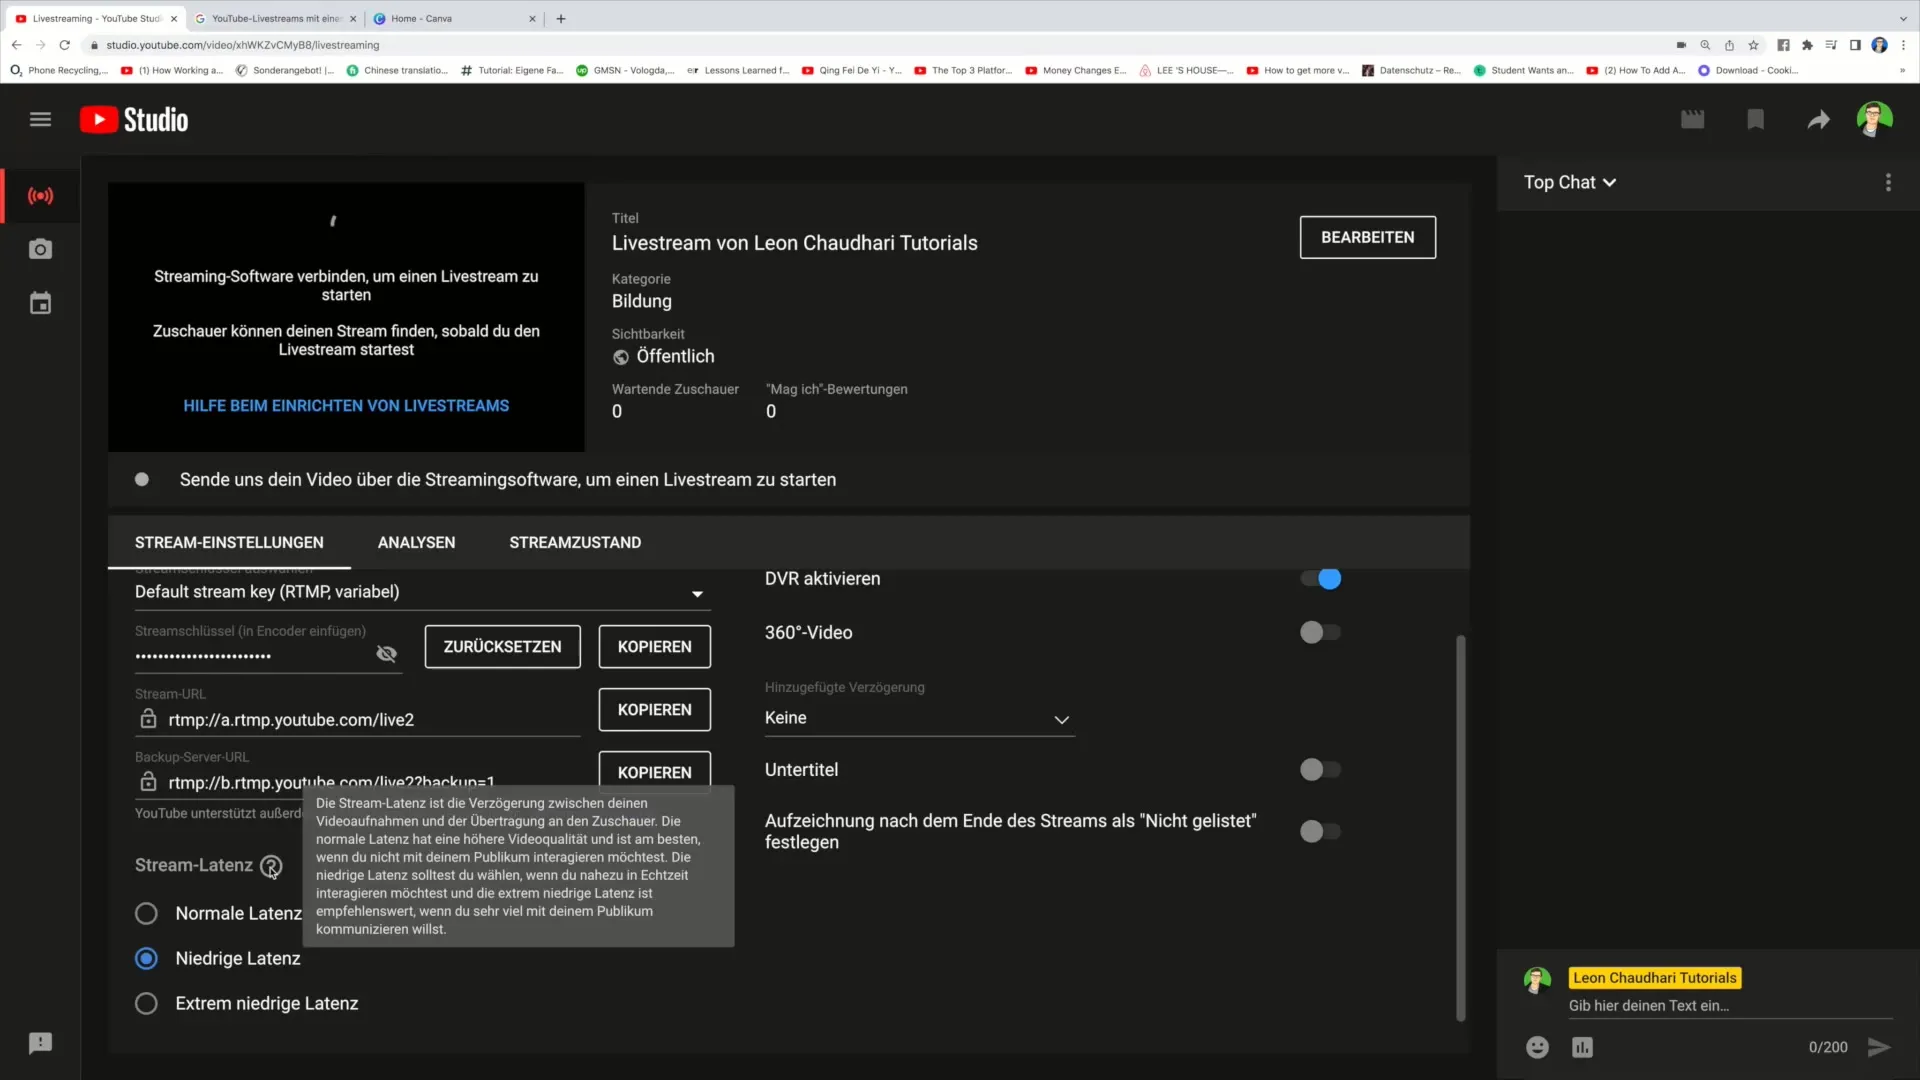Click HILFE BEIM EINRICHTEN VON LIVESTREAMS link
The image size is (1920, 1080).
tap(345, 405)
